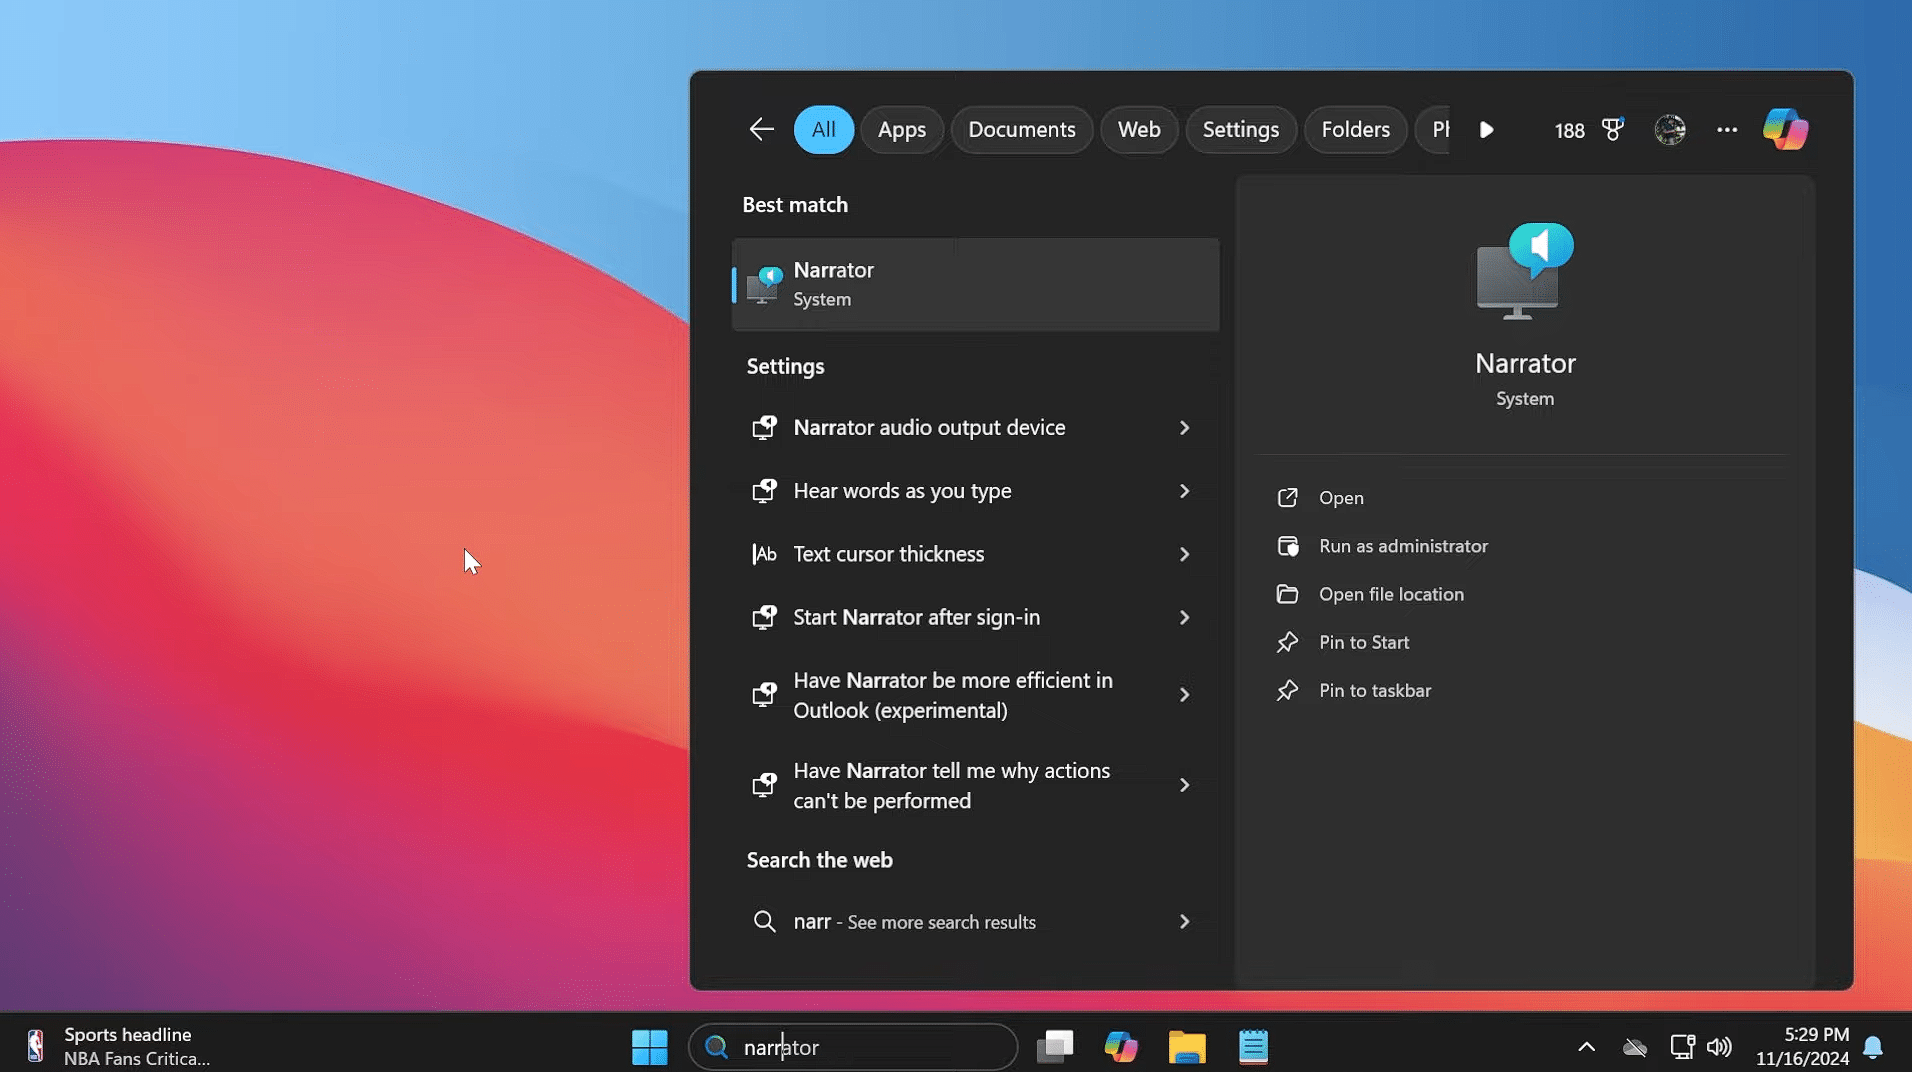Screen dimensions: 1912x1072
Task: Expand the narr web search chevron
Action: coord(1184,922)
